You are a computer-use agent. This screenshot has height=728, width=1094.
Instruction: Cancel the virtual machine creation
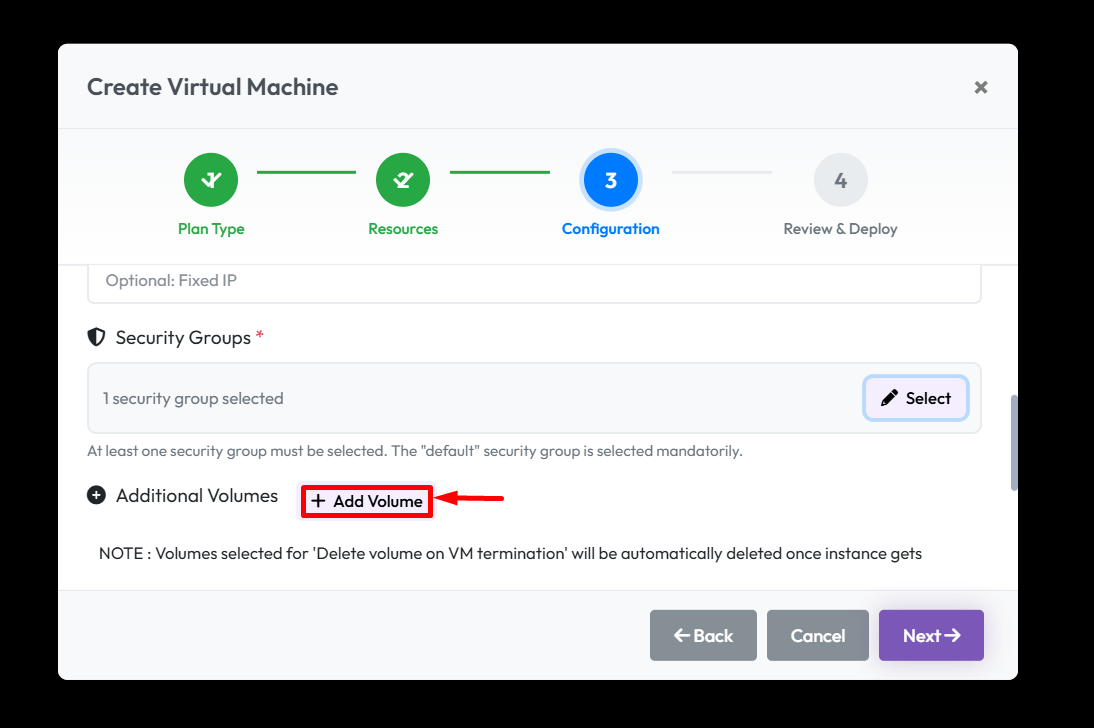(818, 636)
